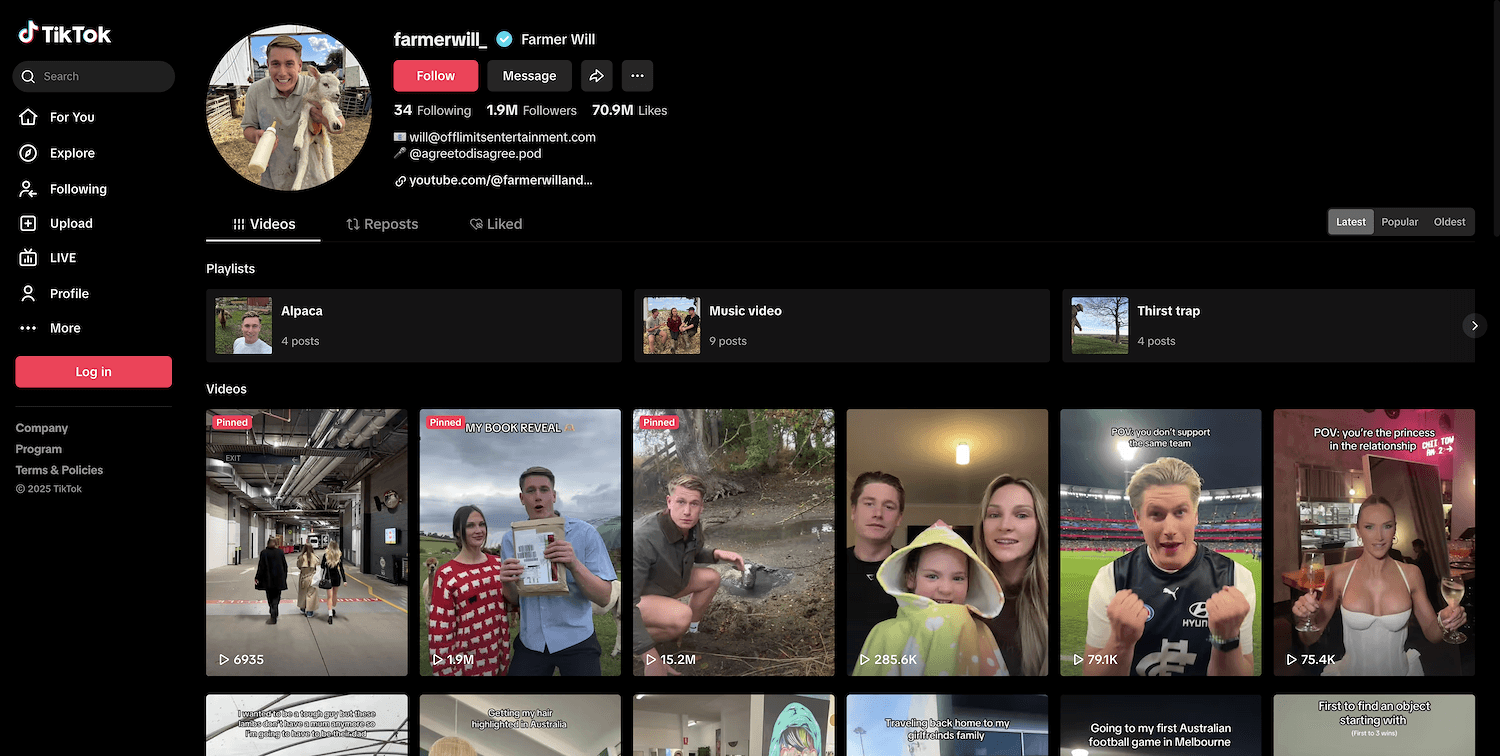1500x756 pixels.
Task: Follow the farmerwill_ account
Action: point(435,76)
